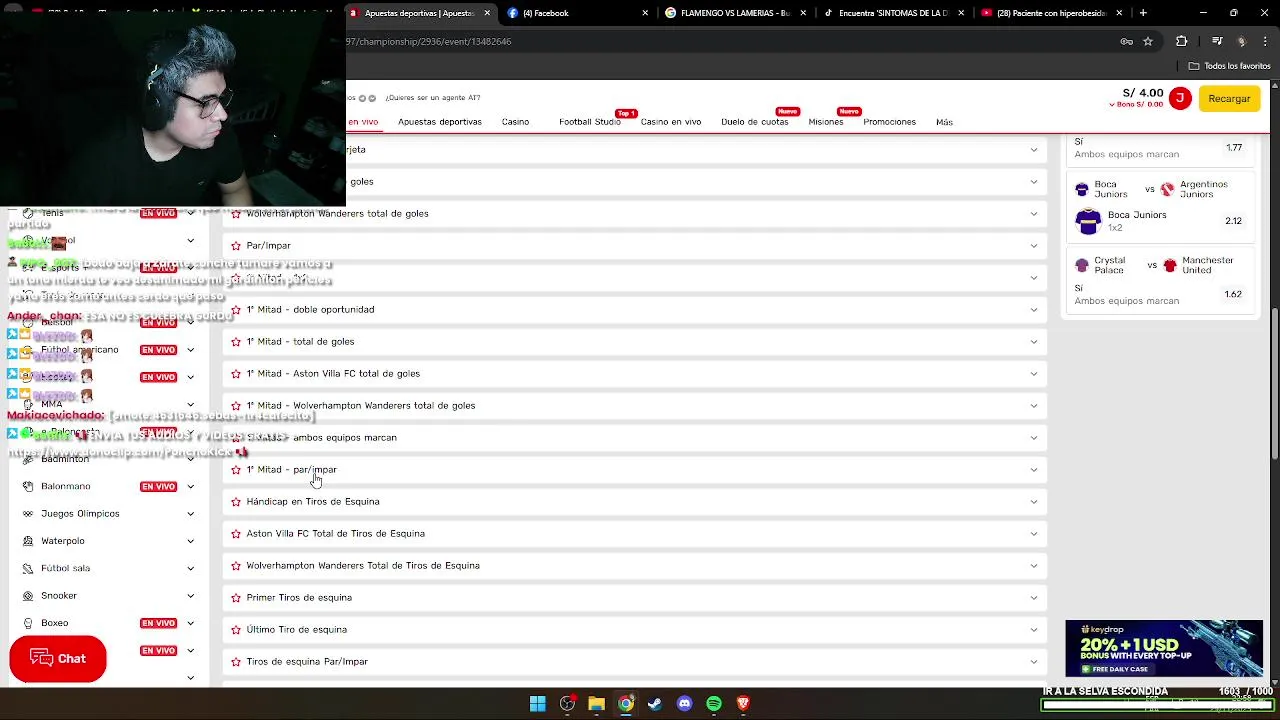Click the ¿Quieres ser un agente AT? text
The height and width of the screenshot is (720, 1280).
pos(433,98)
